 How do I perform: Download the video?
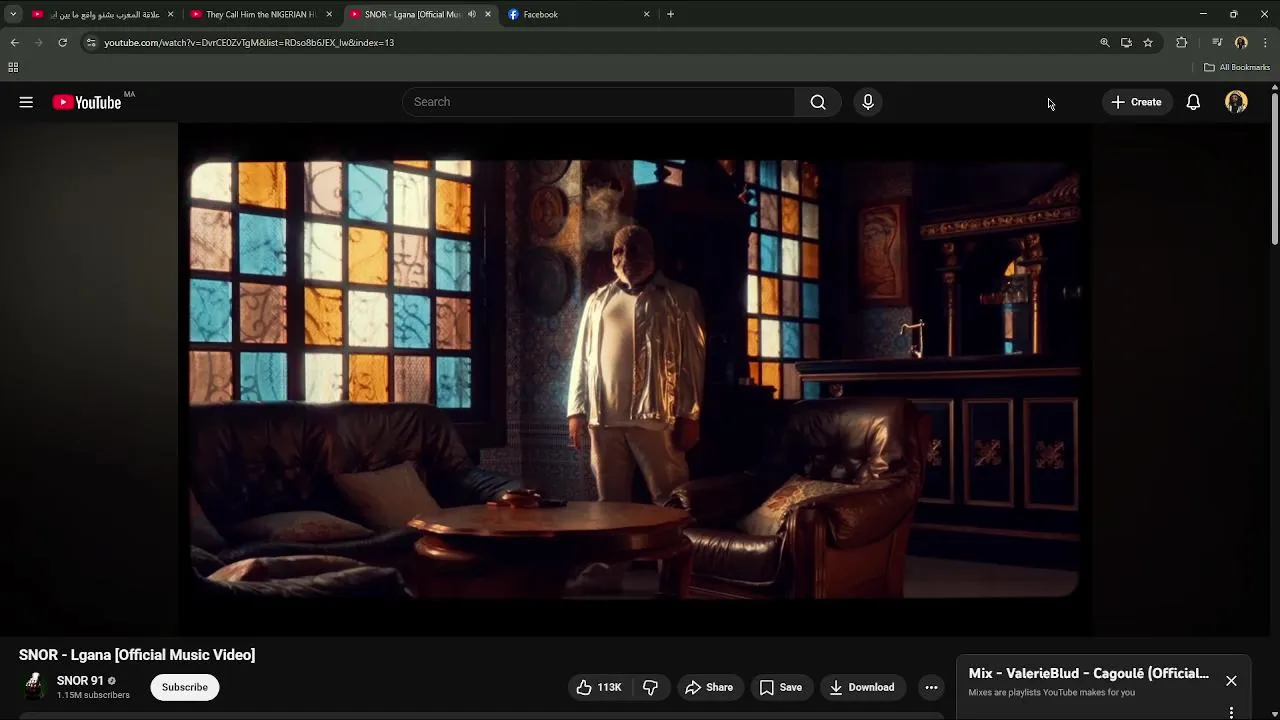point(862,687)
